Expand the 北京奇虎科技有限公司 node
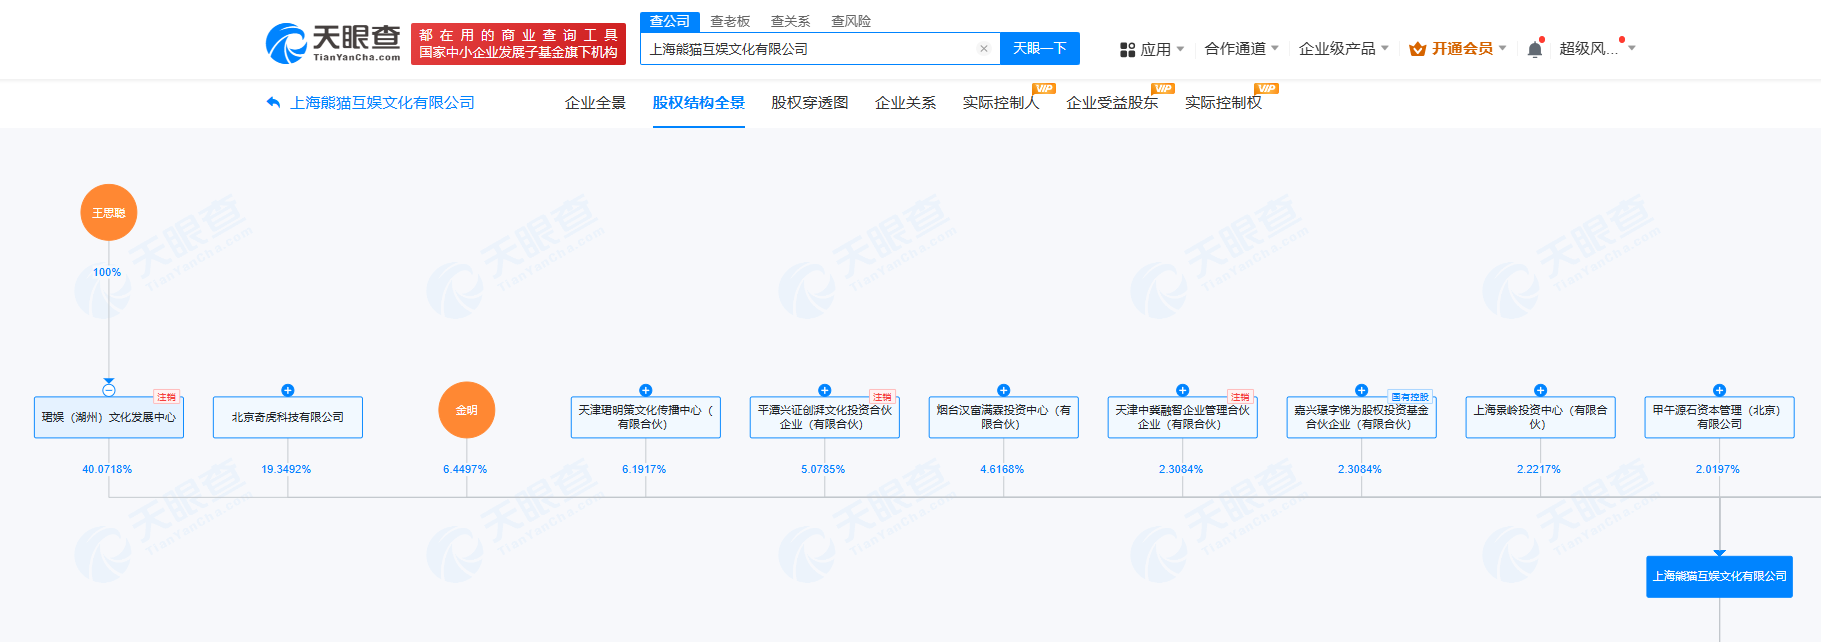This screenshot has width=1821, height=642. click(x=288, y=390)
